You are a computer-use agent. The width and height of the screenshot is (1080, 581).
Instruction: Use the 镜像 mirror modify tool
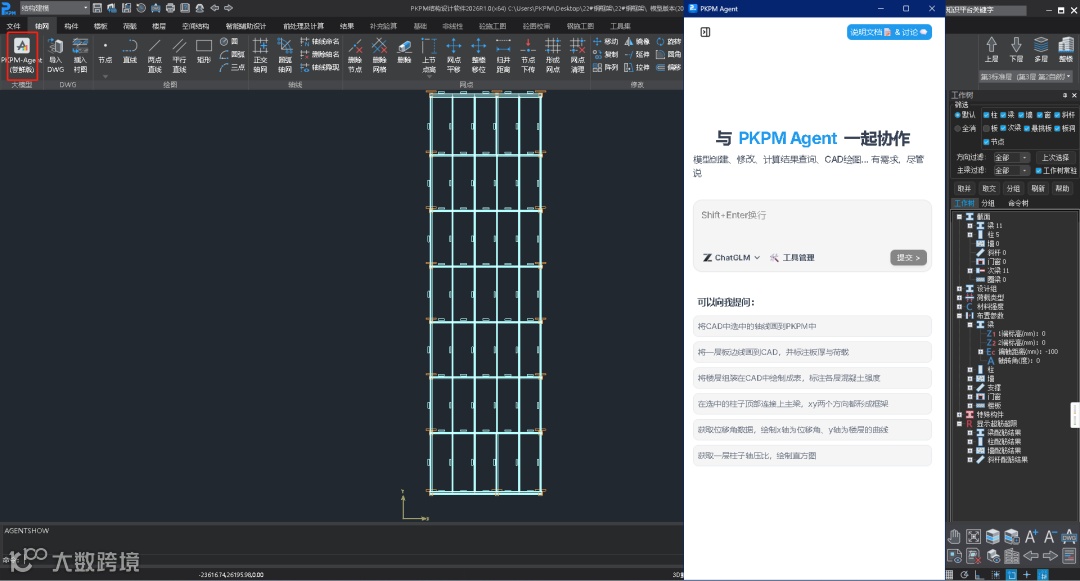637,41
